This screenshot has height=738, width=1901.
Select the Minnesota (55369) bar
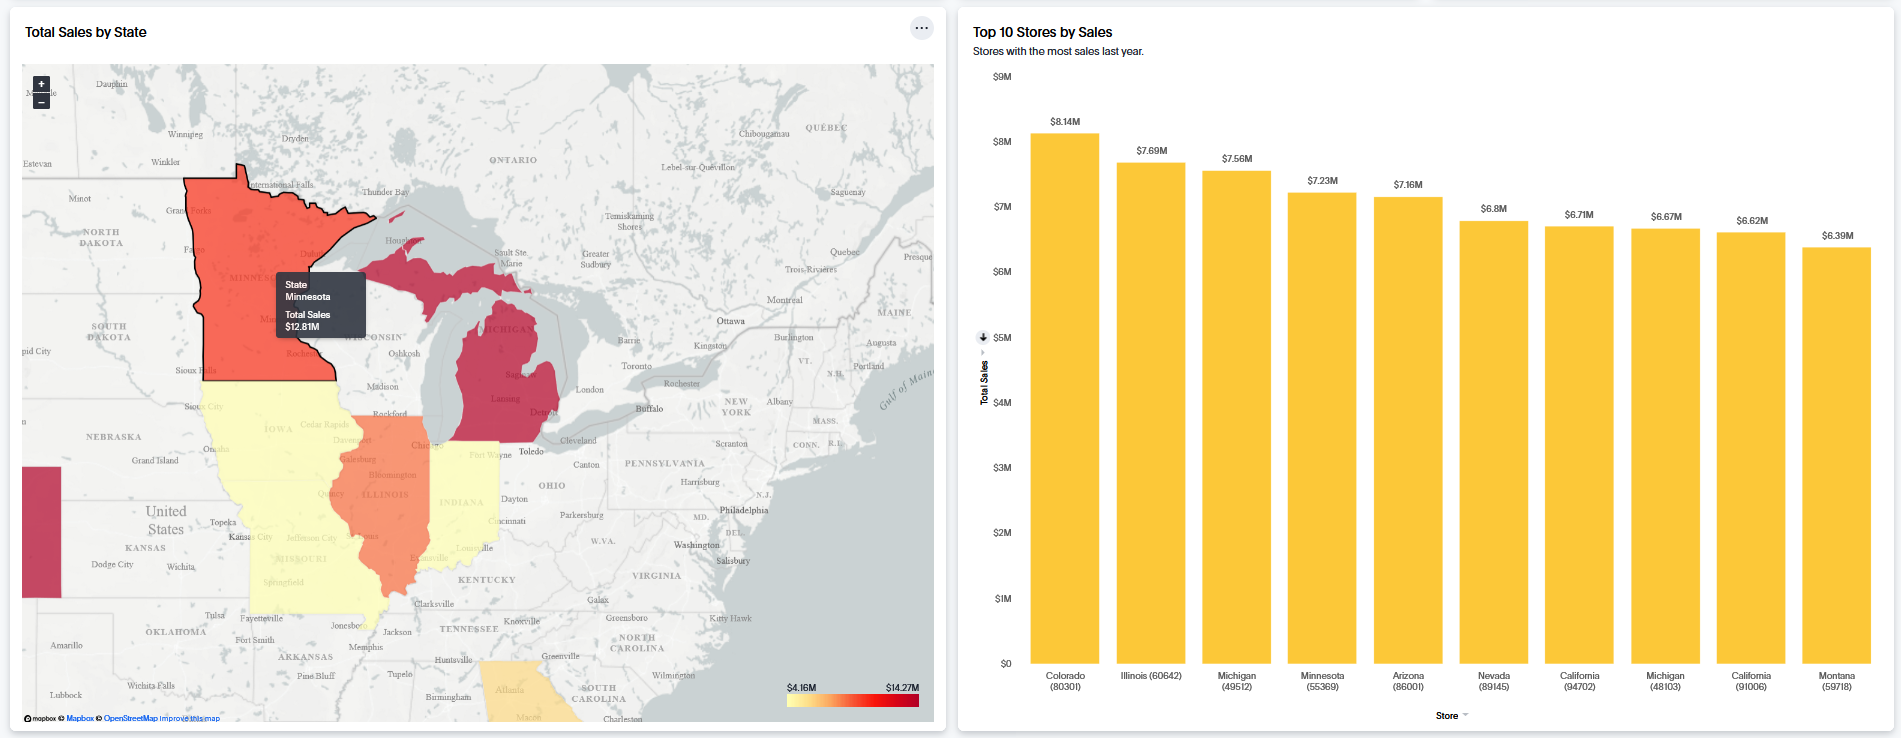(x=1322, y=428)
